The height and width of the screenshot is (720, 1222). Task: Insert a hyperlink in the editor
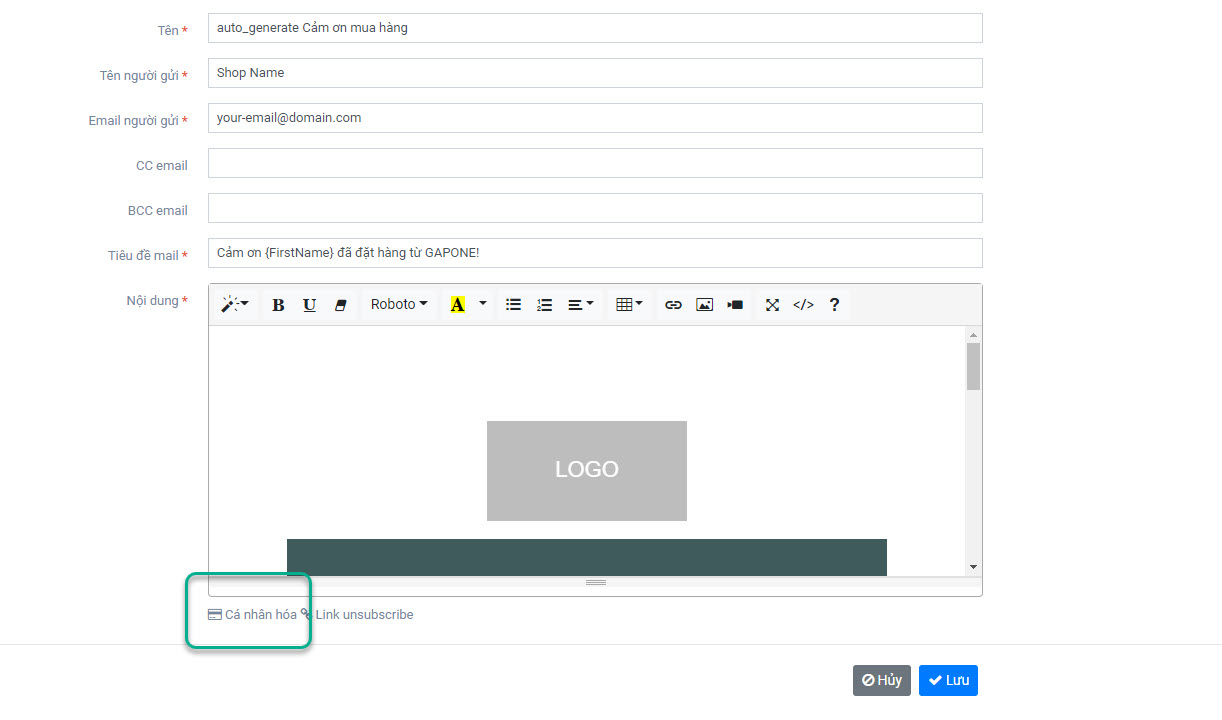tap(673, 305)
